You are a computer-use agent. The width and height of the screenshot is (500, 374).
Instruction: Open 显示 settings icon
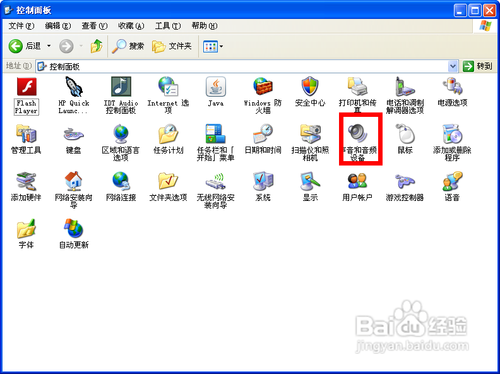(x=310, y=181)
